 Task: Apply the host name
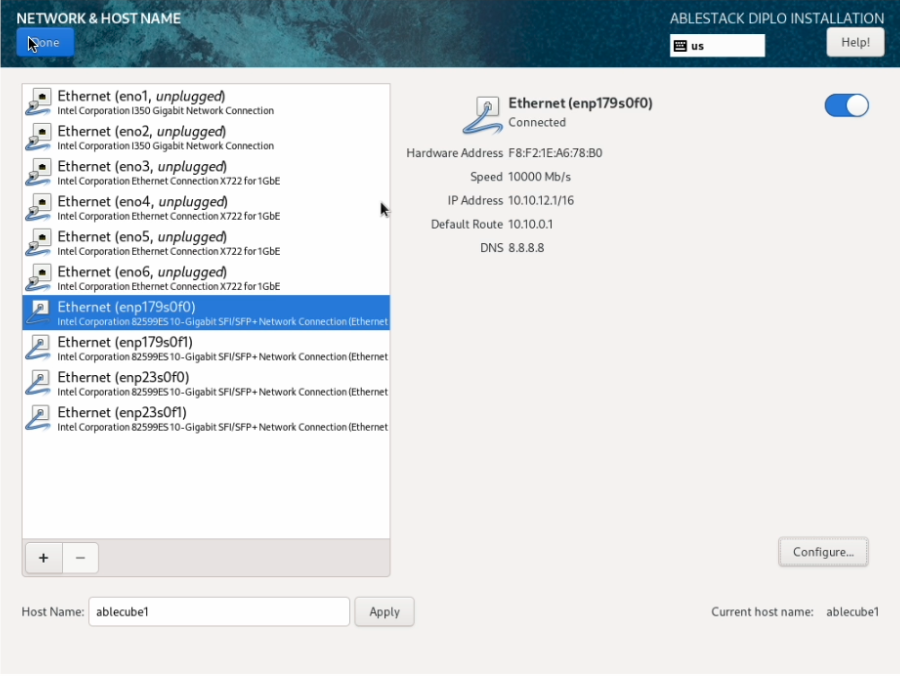[x=384, y=612]
